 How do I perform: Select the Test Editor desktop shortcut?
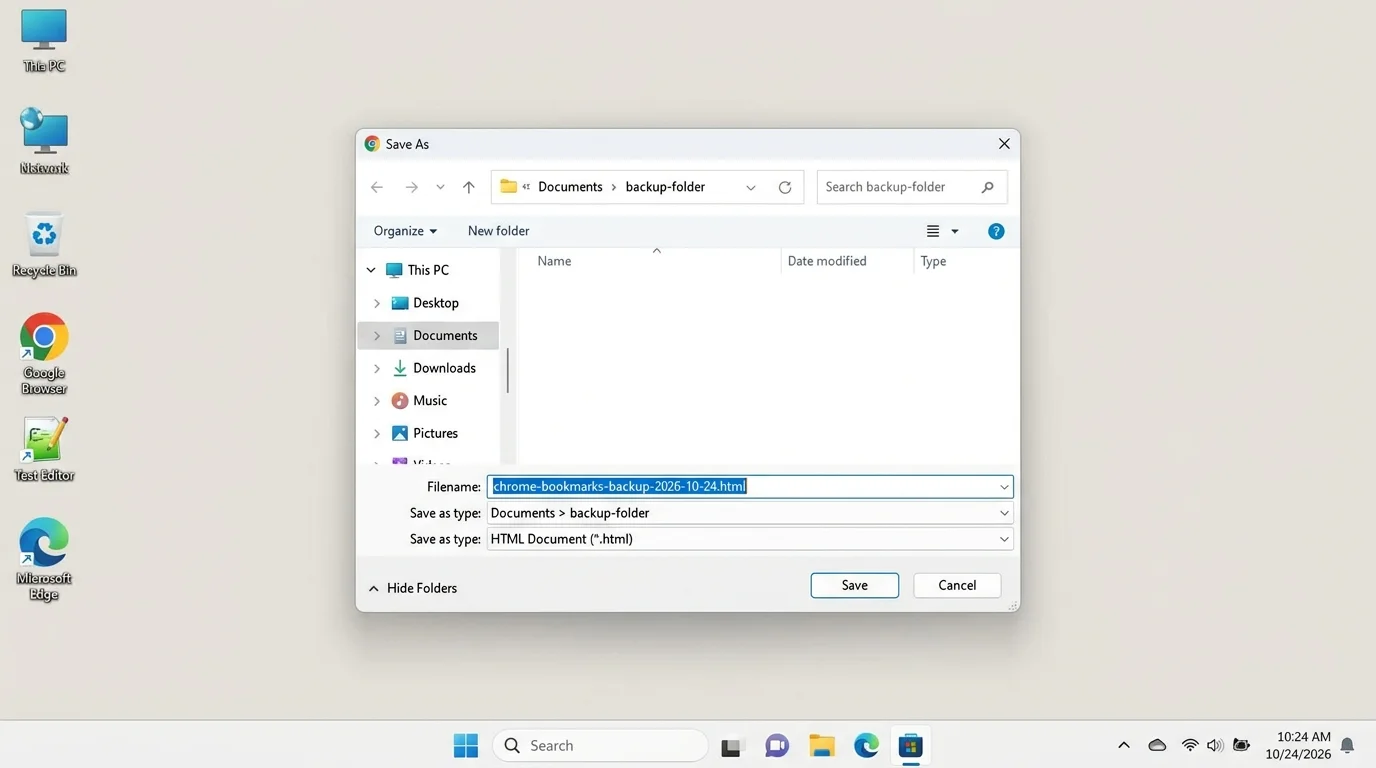[x=44, y=449]
